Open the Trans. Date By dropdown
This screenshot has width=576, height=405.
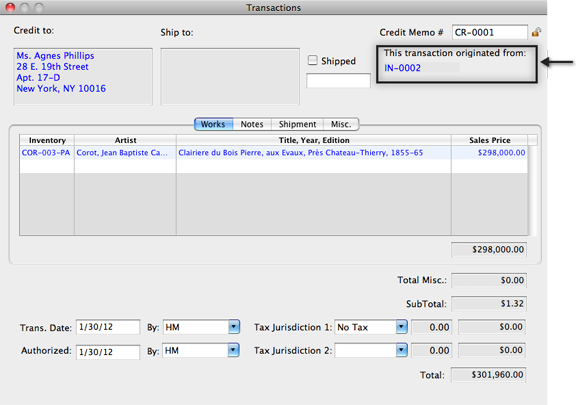[234, 327]
